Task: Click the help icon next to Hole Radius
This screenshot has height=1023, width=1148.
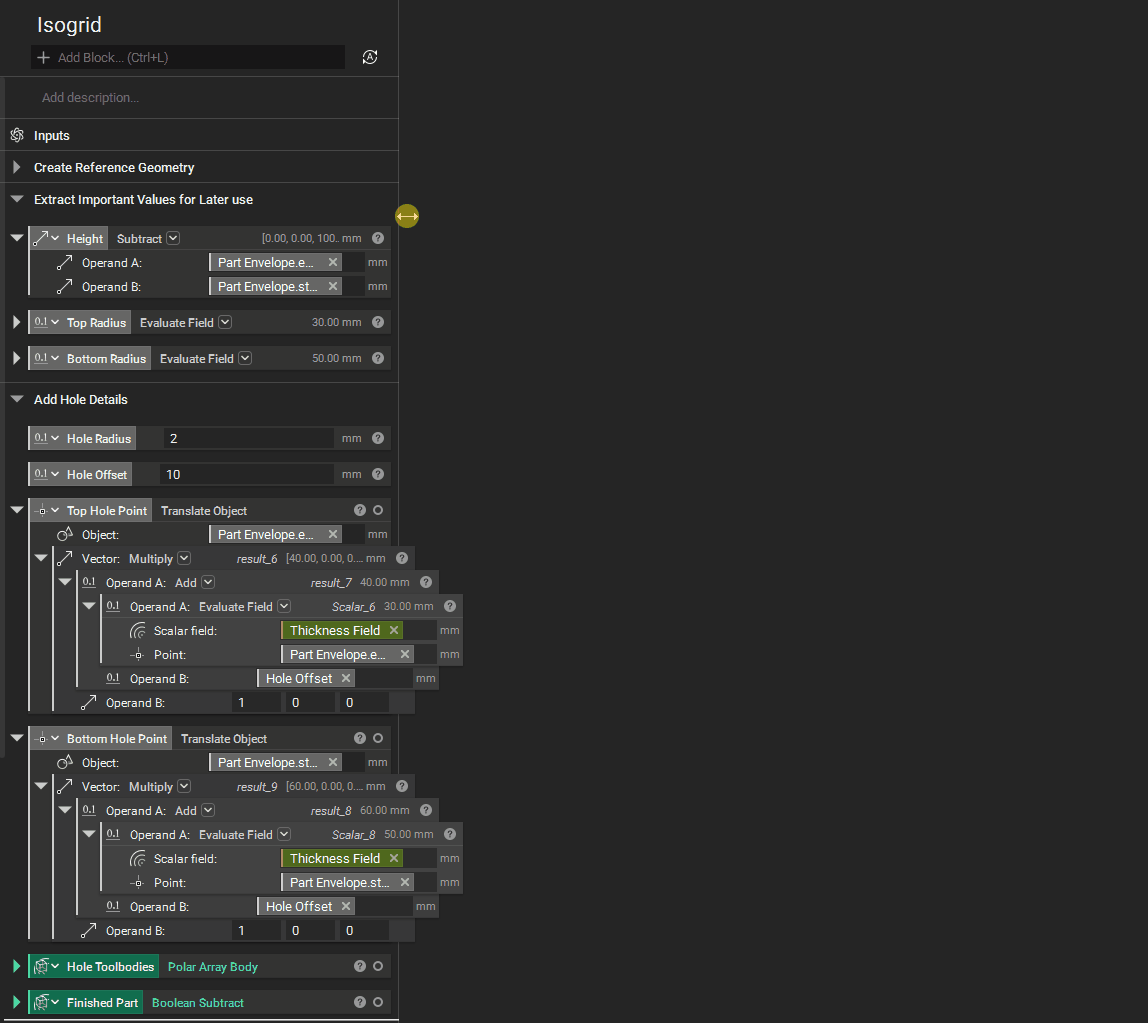Action: pyautogui.click(x=377, y=438)
